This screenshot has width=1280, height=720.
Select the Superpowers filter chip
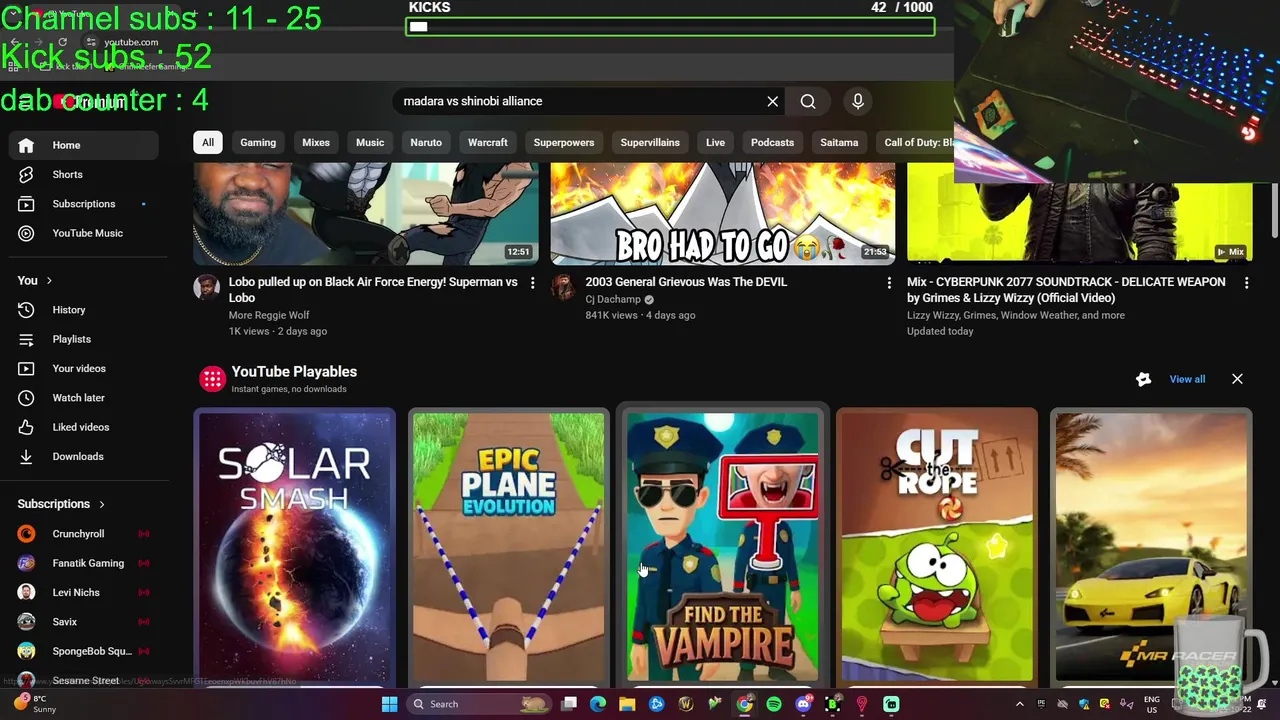pos(564,142)
